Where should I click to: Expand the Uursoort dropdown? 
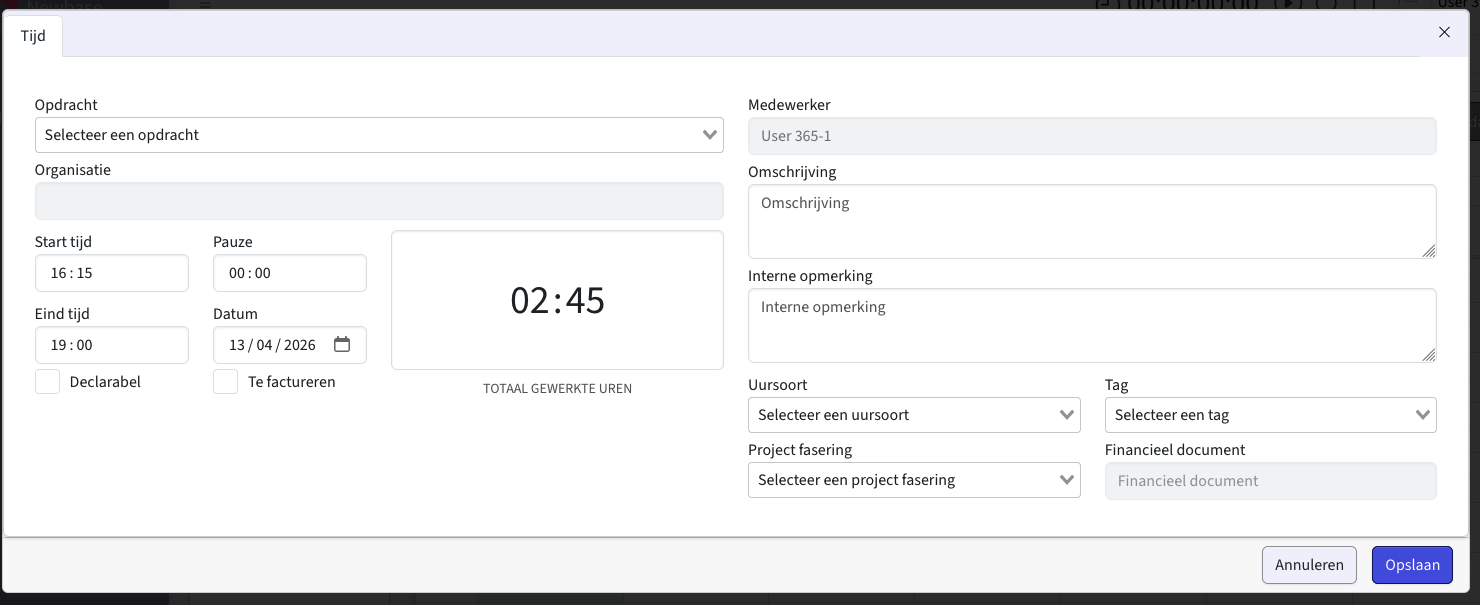914,415
